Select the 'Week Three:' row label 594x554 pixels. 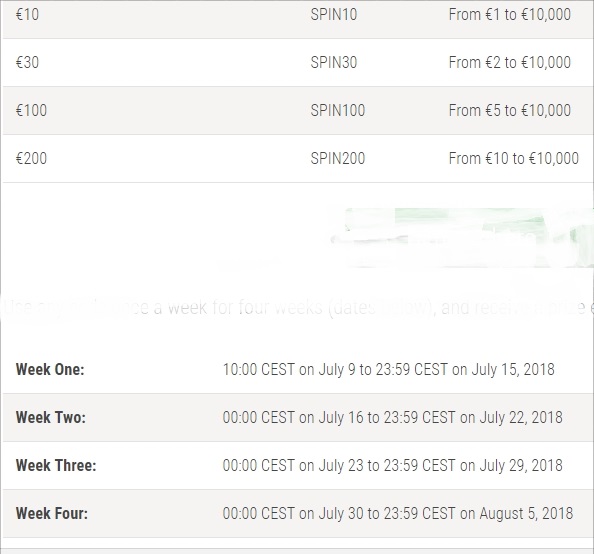pos(56,465)
